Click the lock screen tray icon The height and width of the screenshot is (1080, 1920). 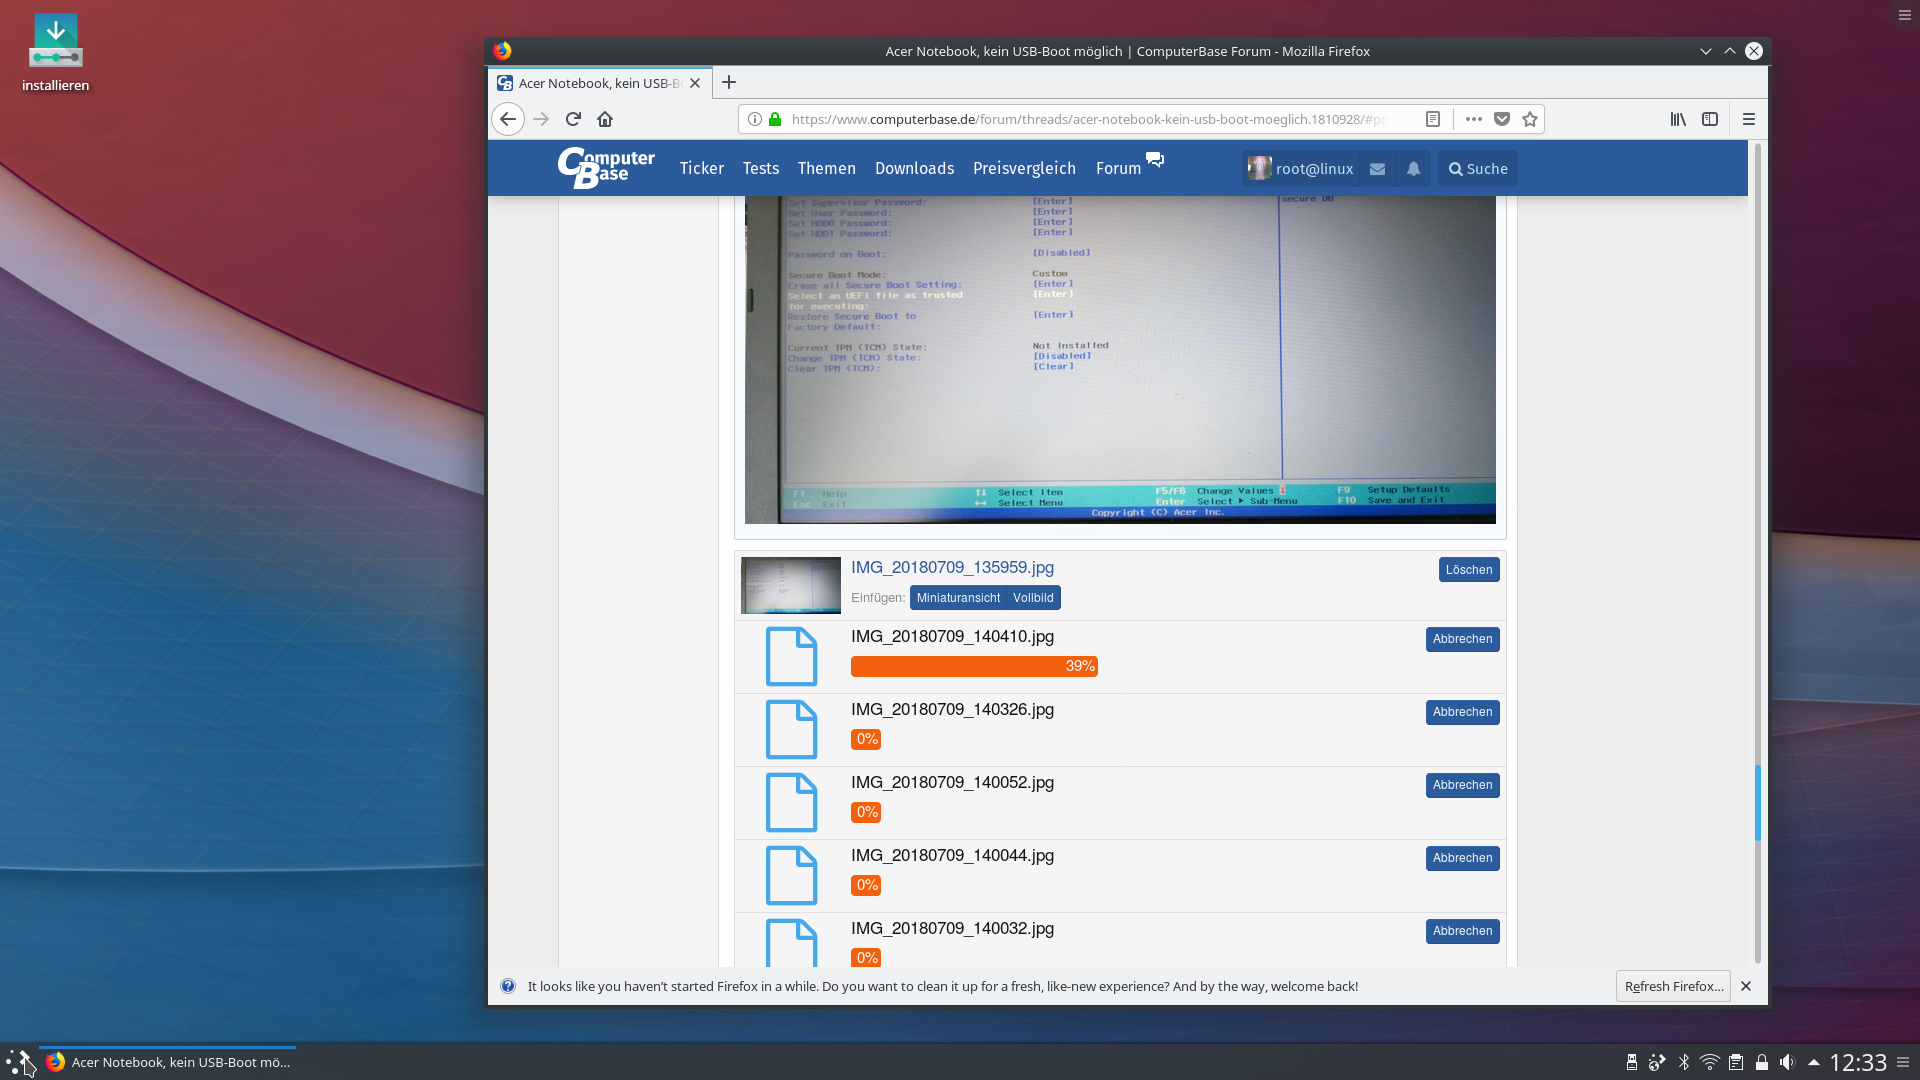(1762, 1062)
